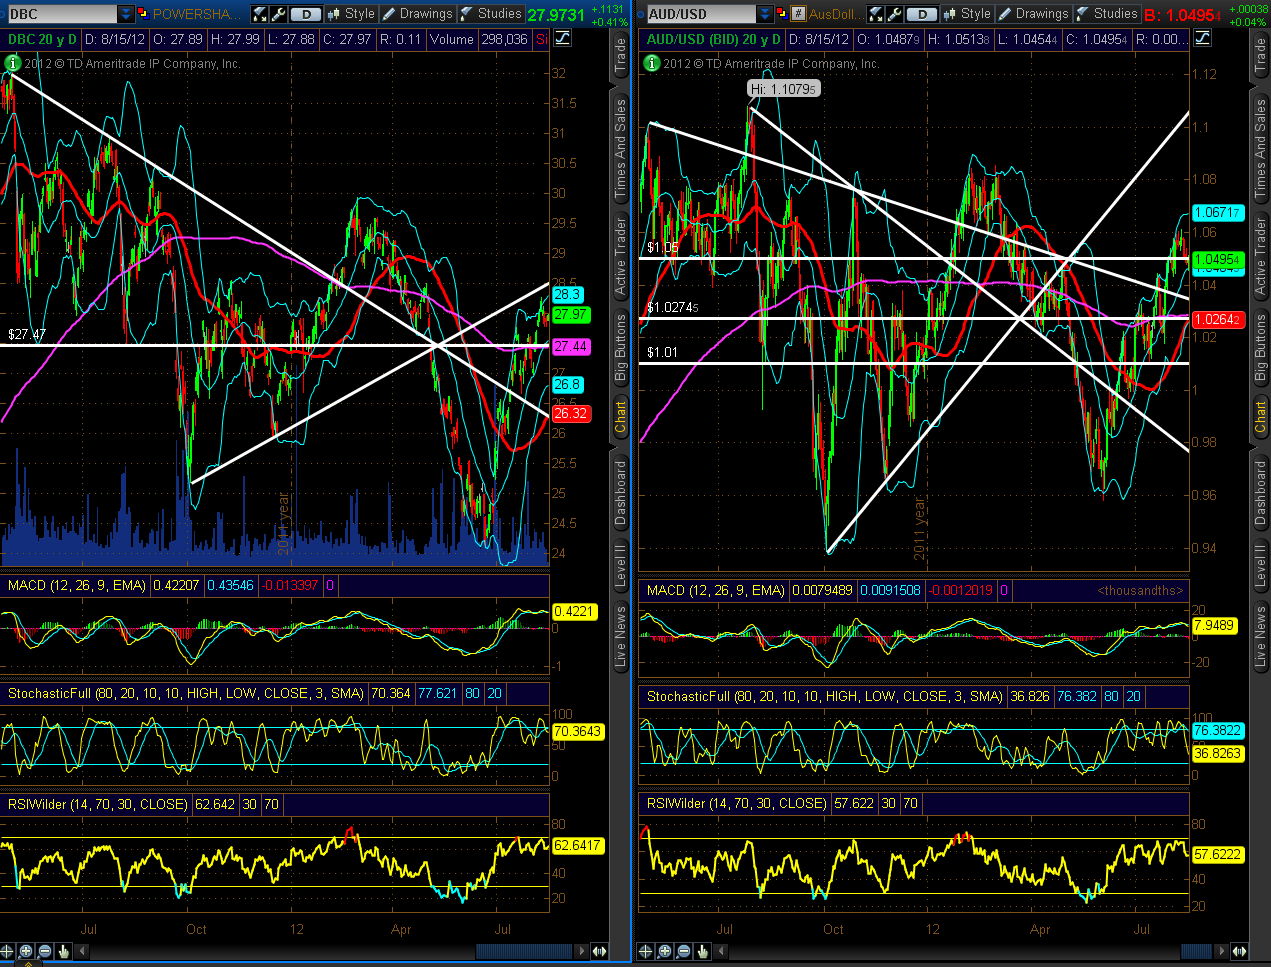Viewport: 1271px width, 967px height.
Task: Open Big Buttons tab on left panel
Action: coord(620,348)
